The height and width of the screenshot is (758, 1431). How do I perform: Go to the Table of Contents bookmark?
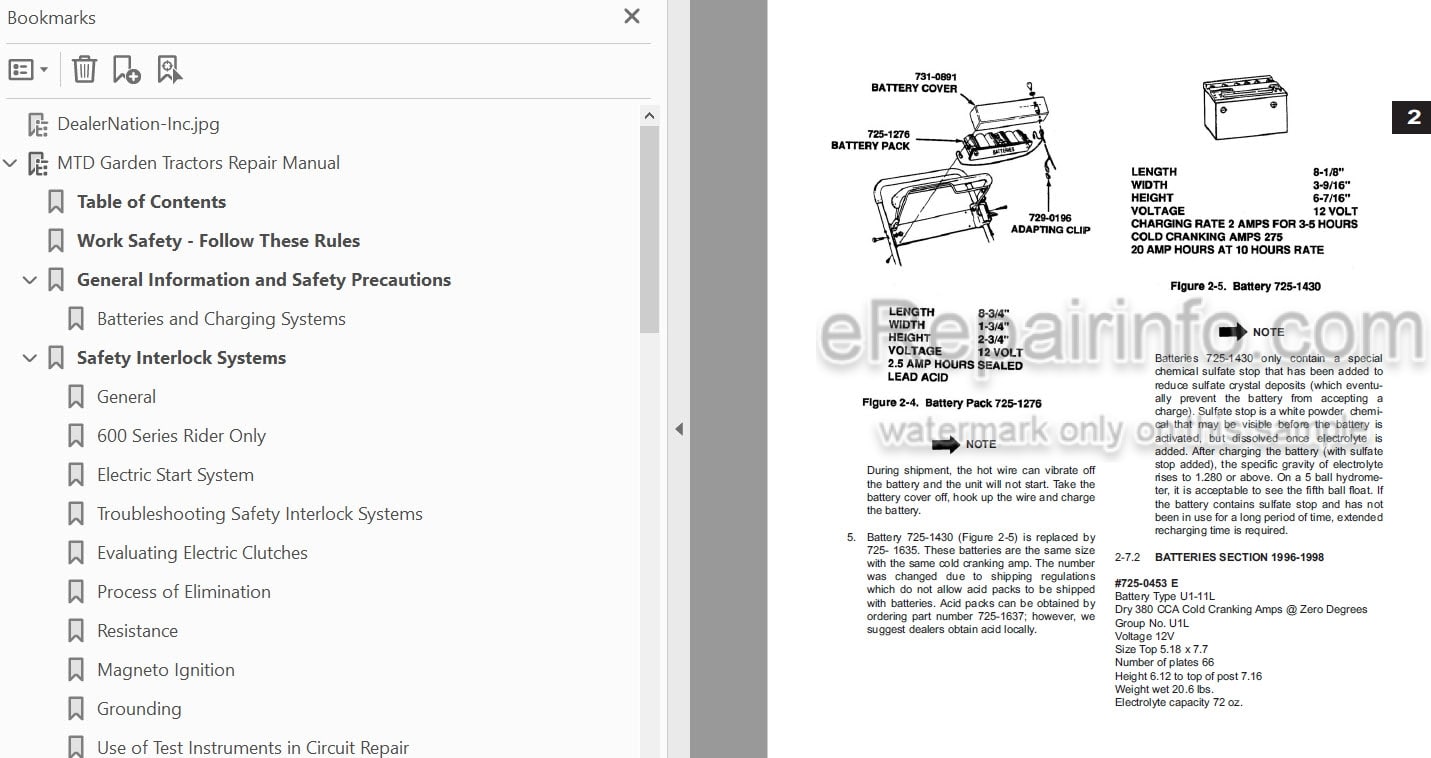point(151,202)
